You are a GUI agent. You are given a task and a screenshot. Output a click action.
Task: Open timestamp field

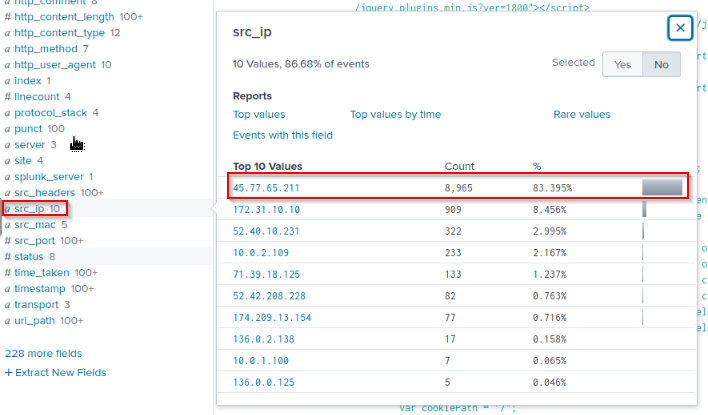point(40,289)
